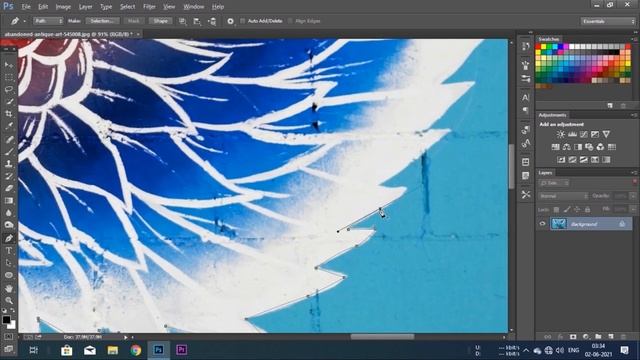Toggle lock position icon
This screenshot has height=360, width=640.
[577, 209]
